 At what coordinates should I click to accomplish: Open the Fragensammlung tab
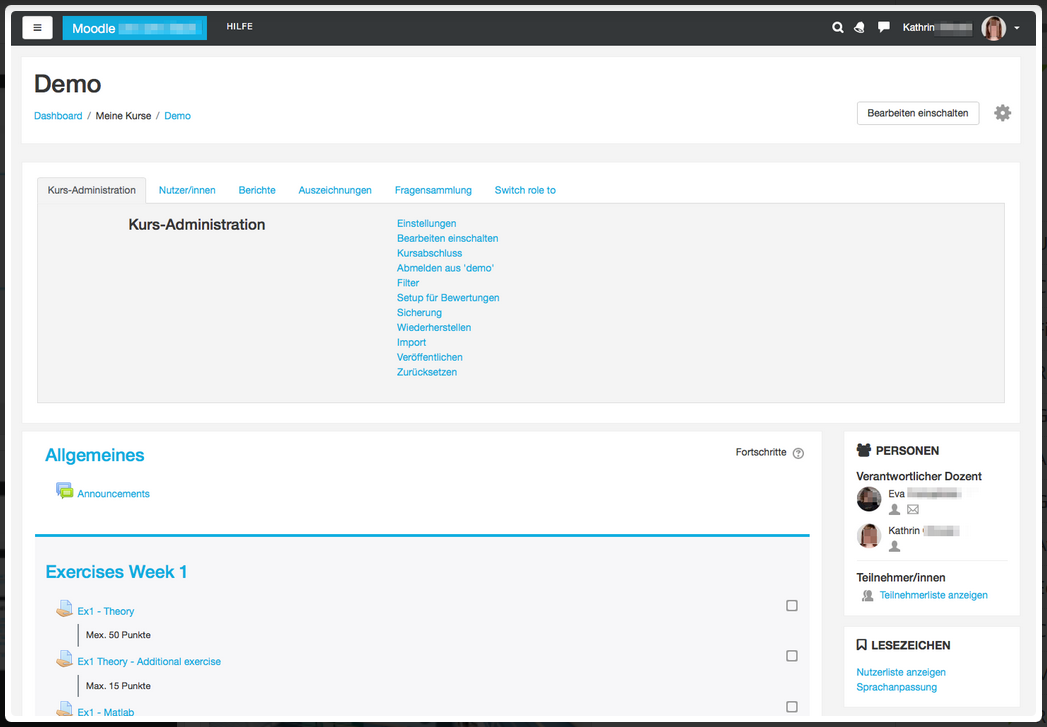tap(433, 190)
